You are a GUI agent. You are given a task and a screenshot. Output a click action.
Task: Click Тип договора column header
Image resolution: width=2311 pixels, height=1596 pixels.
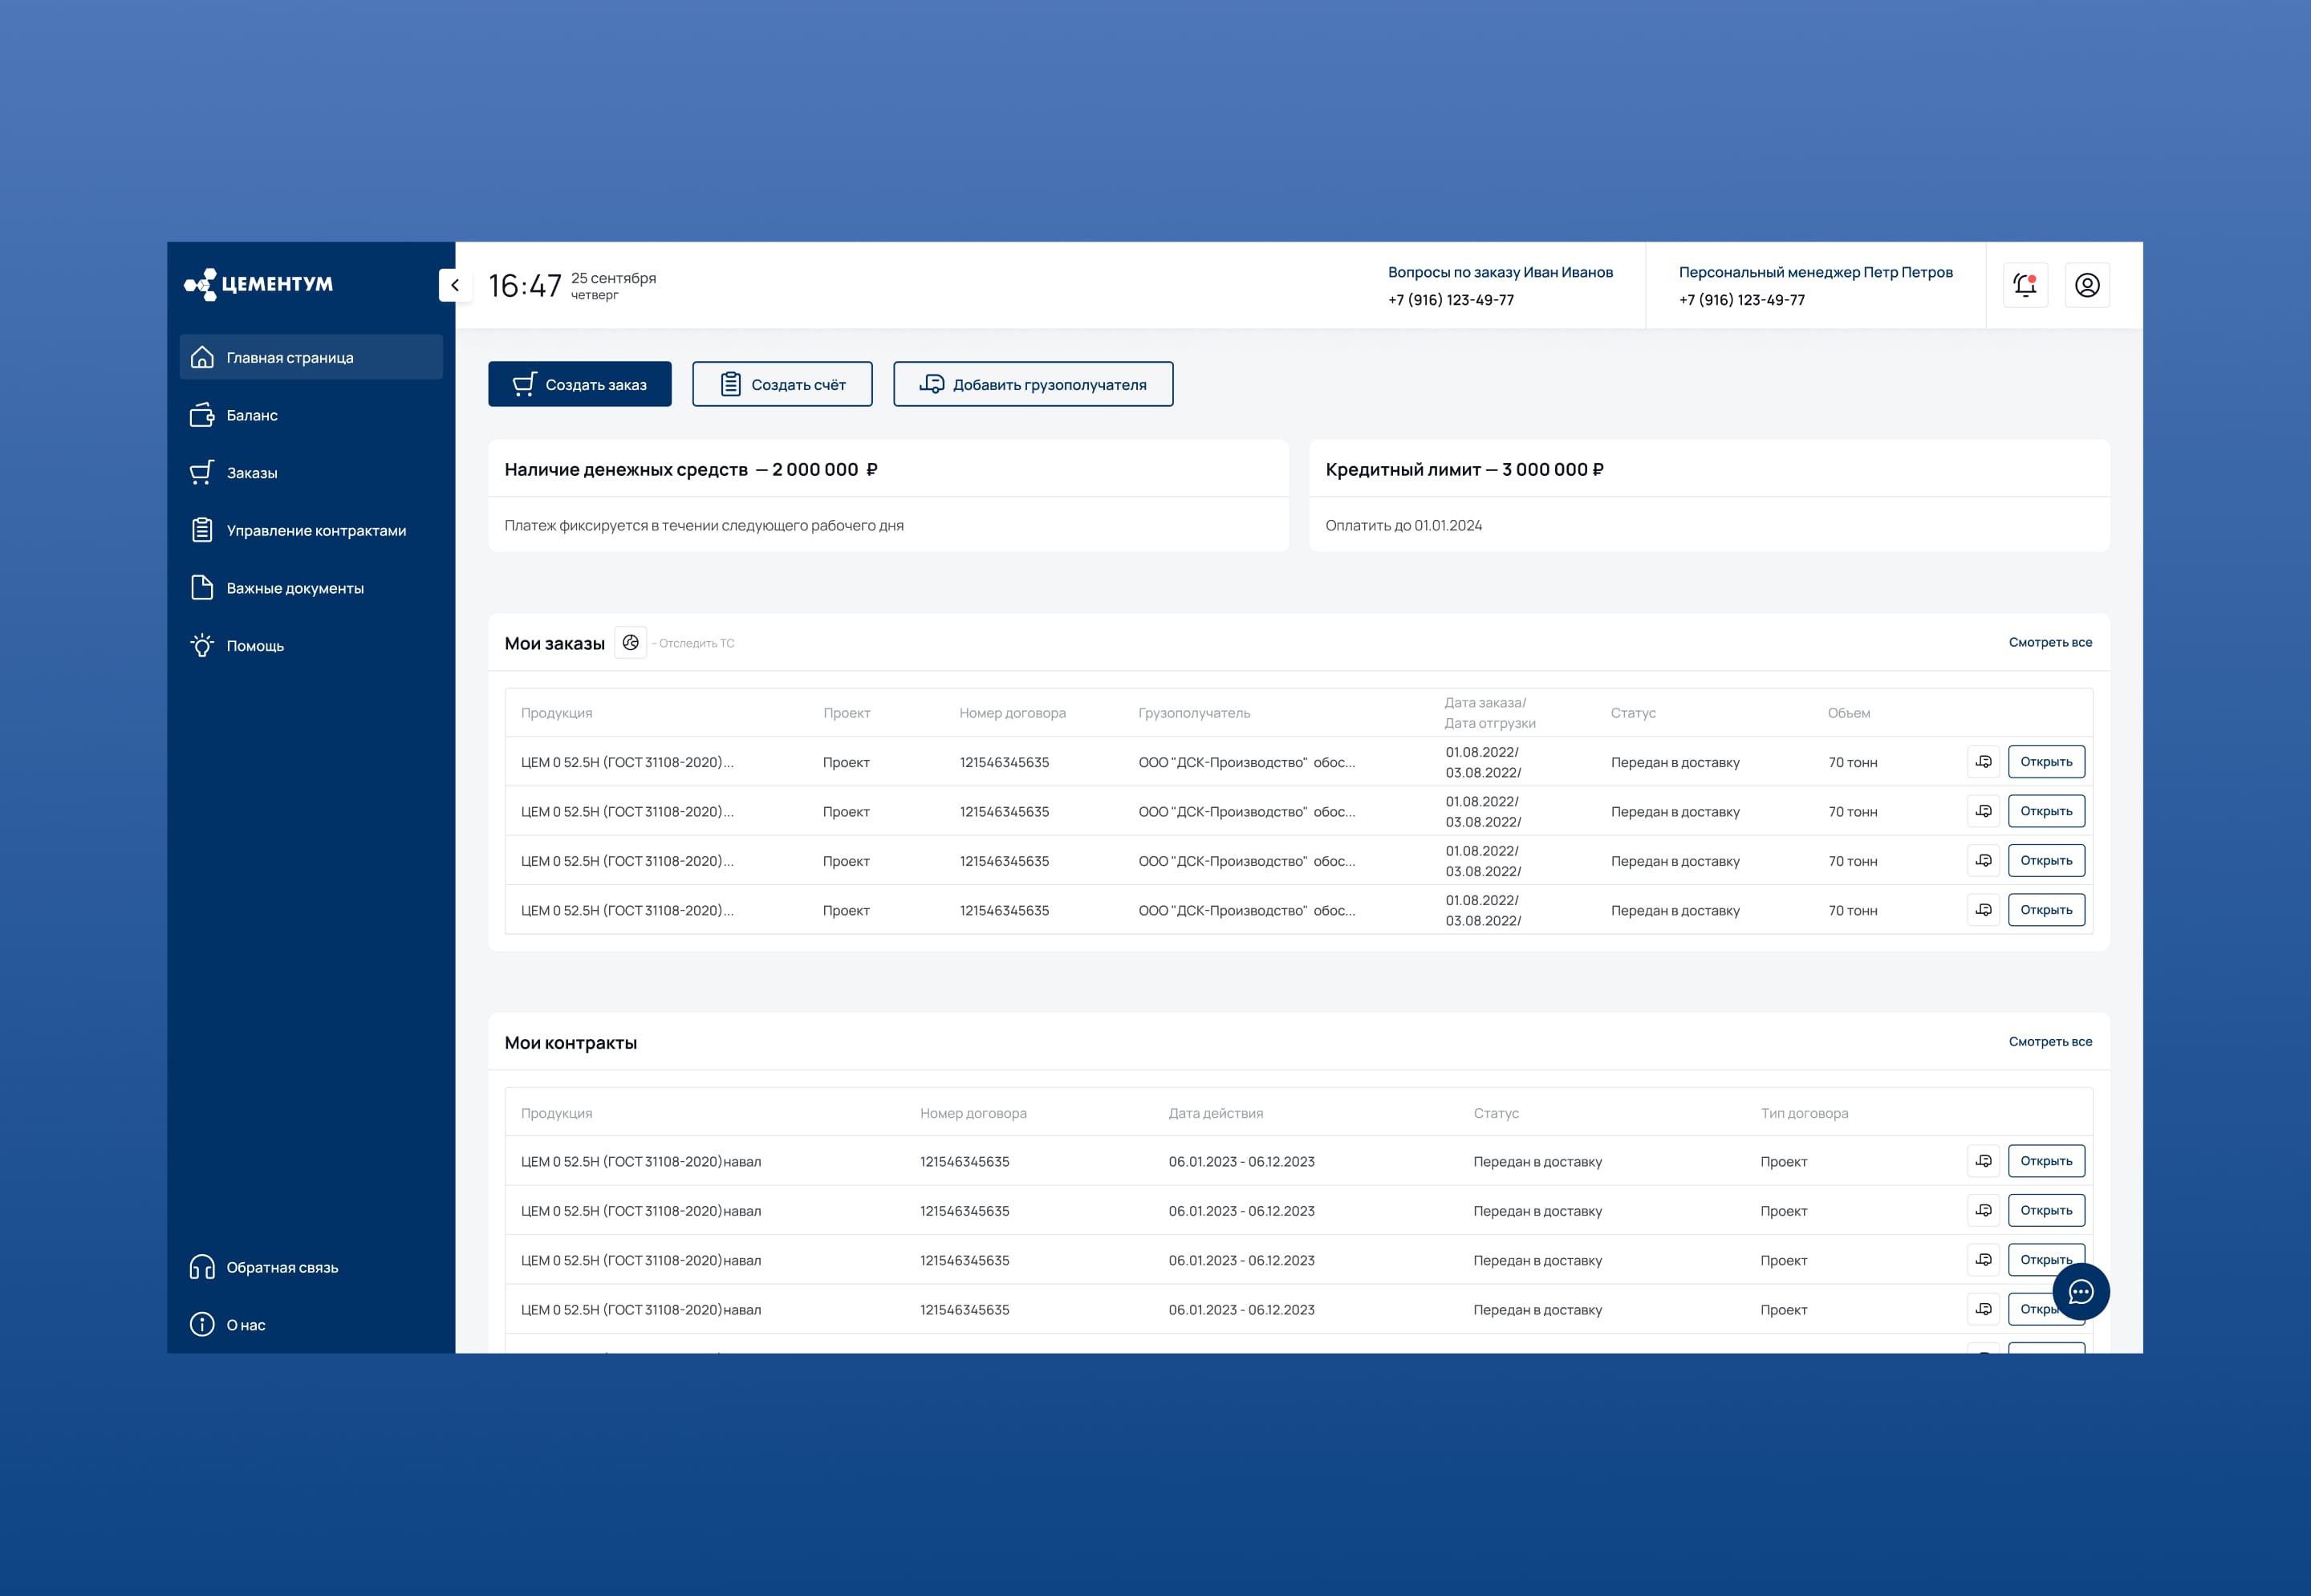coord(1804,1113)
